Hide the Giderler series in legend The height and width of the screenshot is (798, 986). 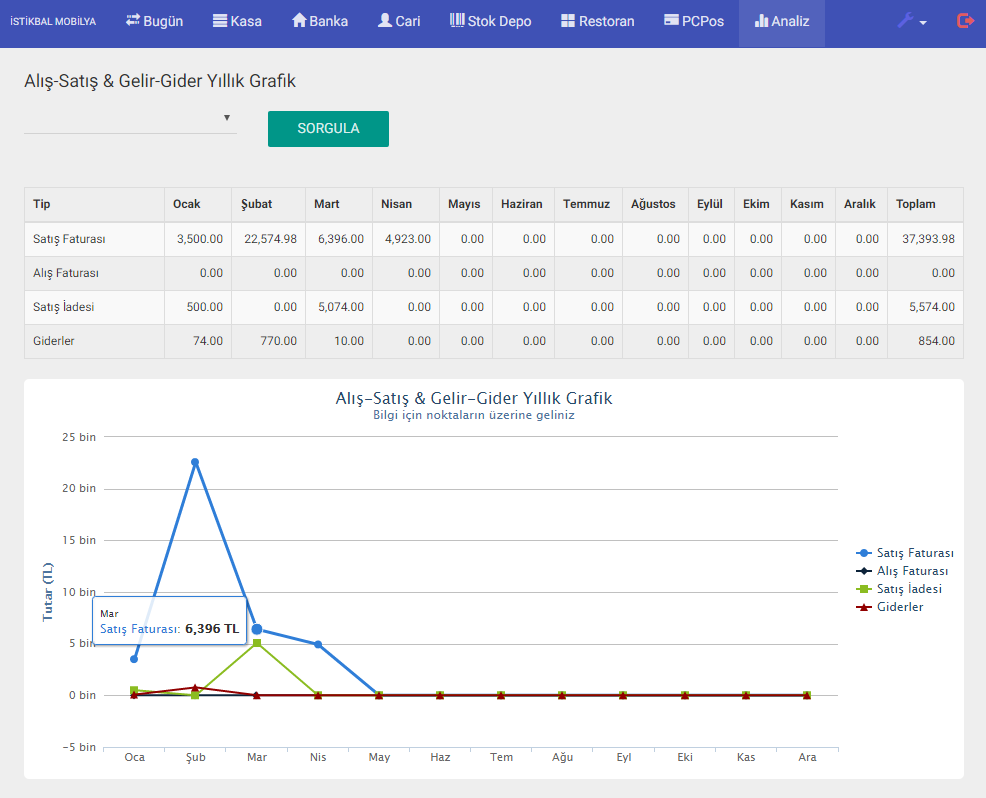[899, 607]
